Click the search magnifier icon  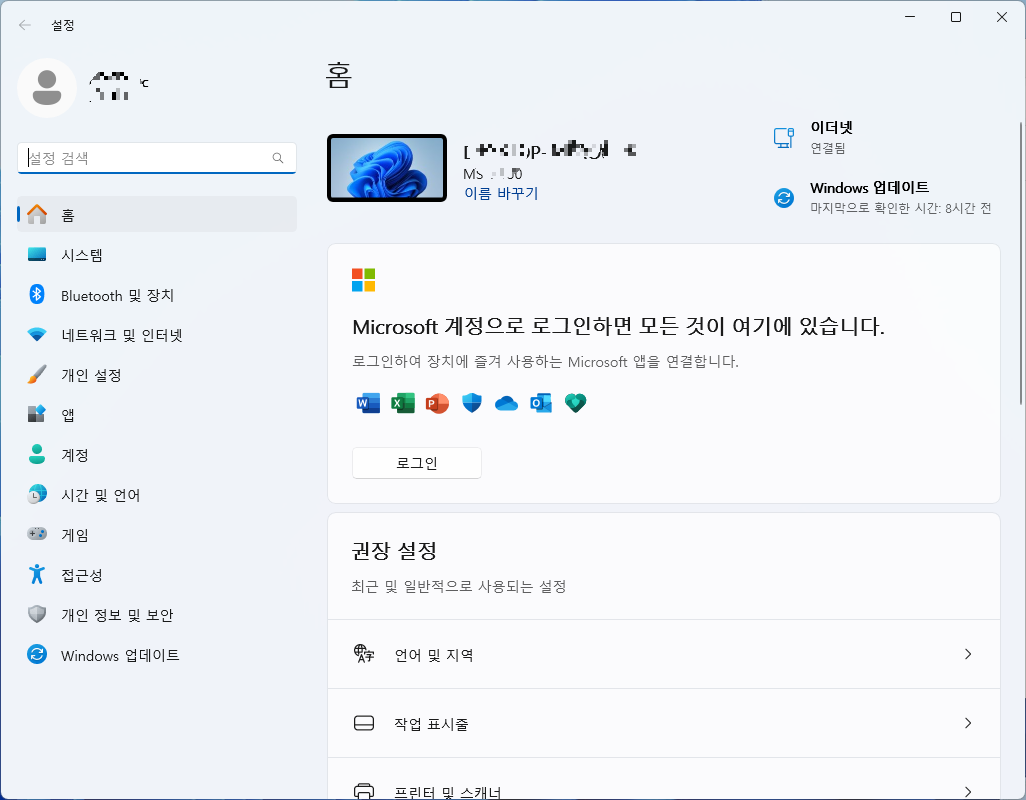pos(278,158)
